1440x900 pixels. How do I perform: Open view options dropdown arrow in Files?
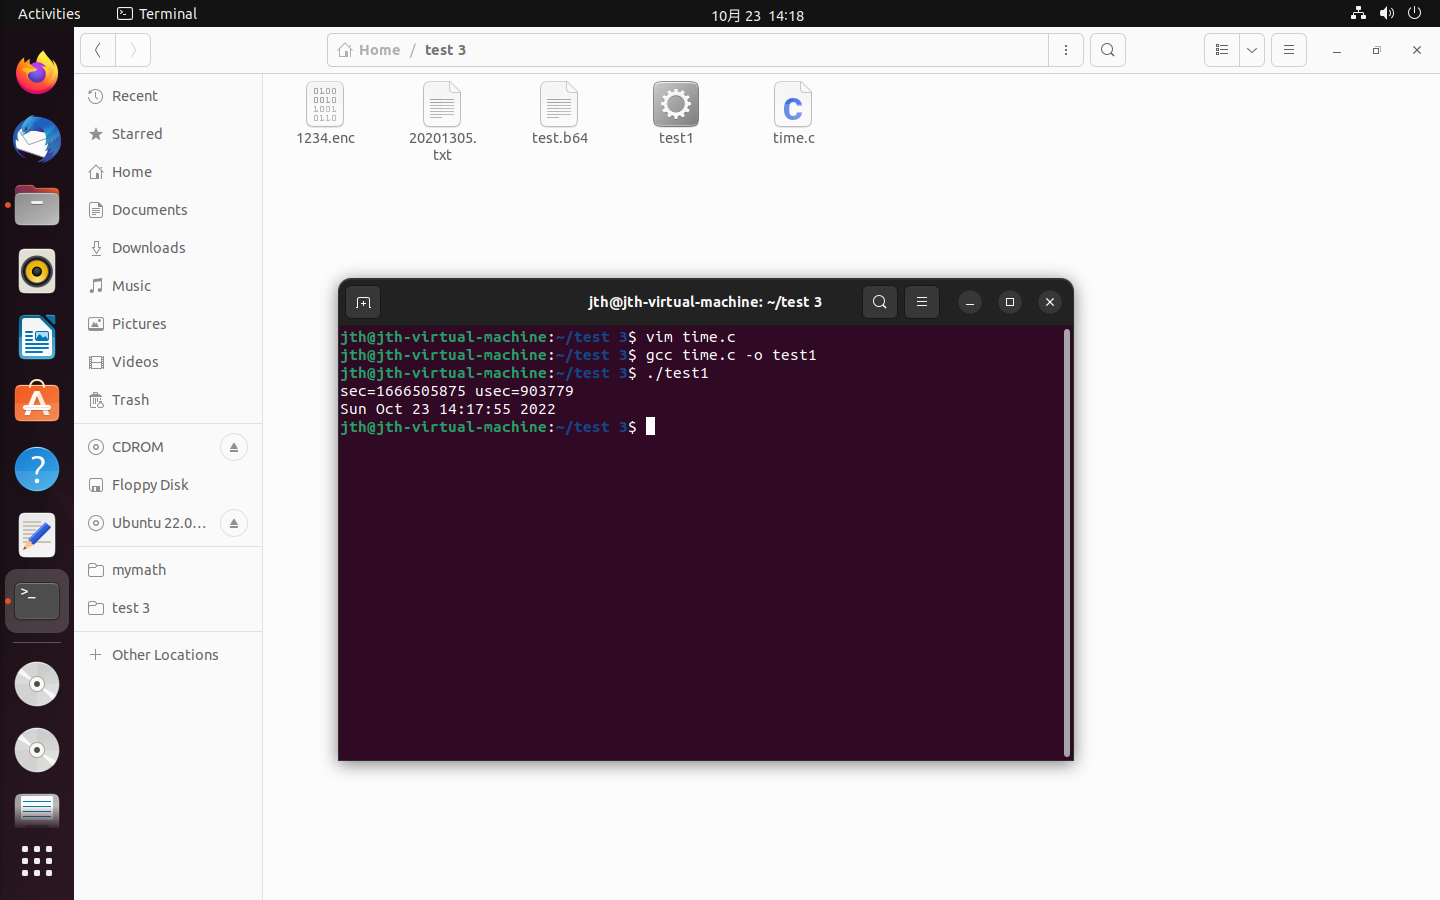[1252, 50]
